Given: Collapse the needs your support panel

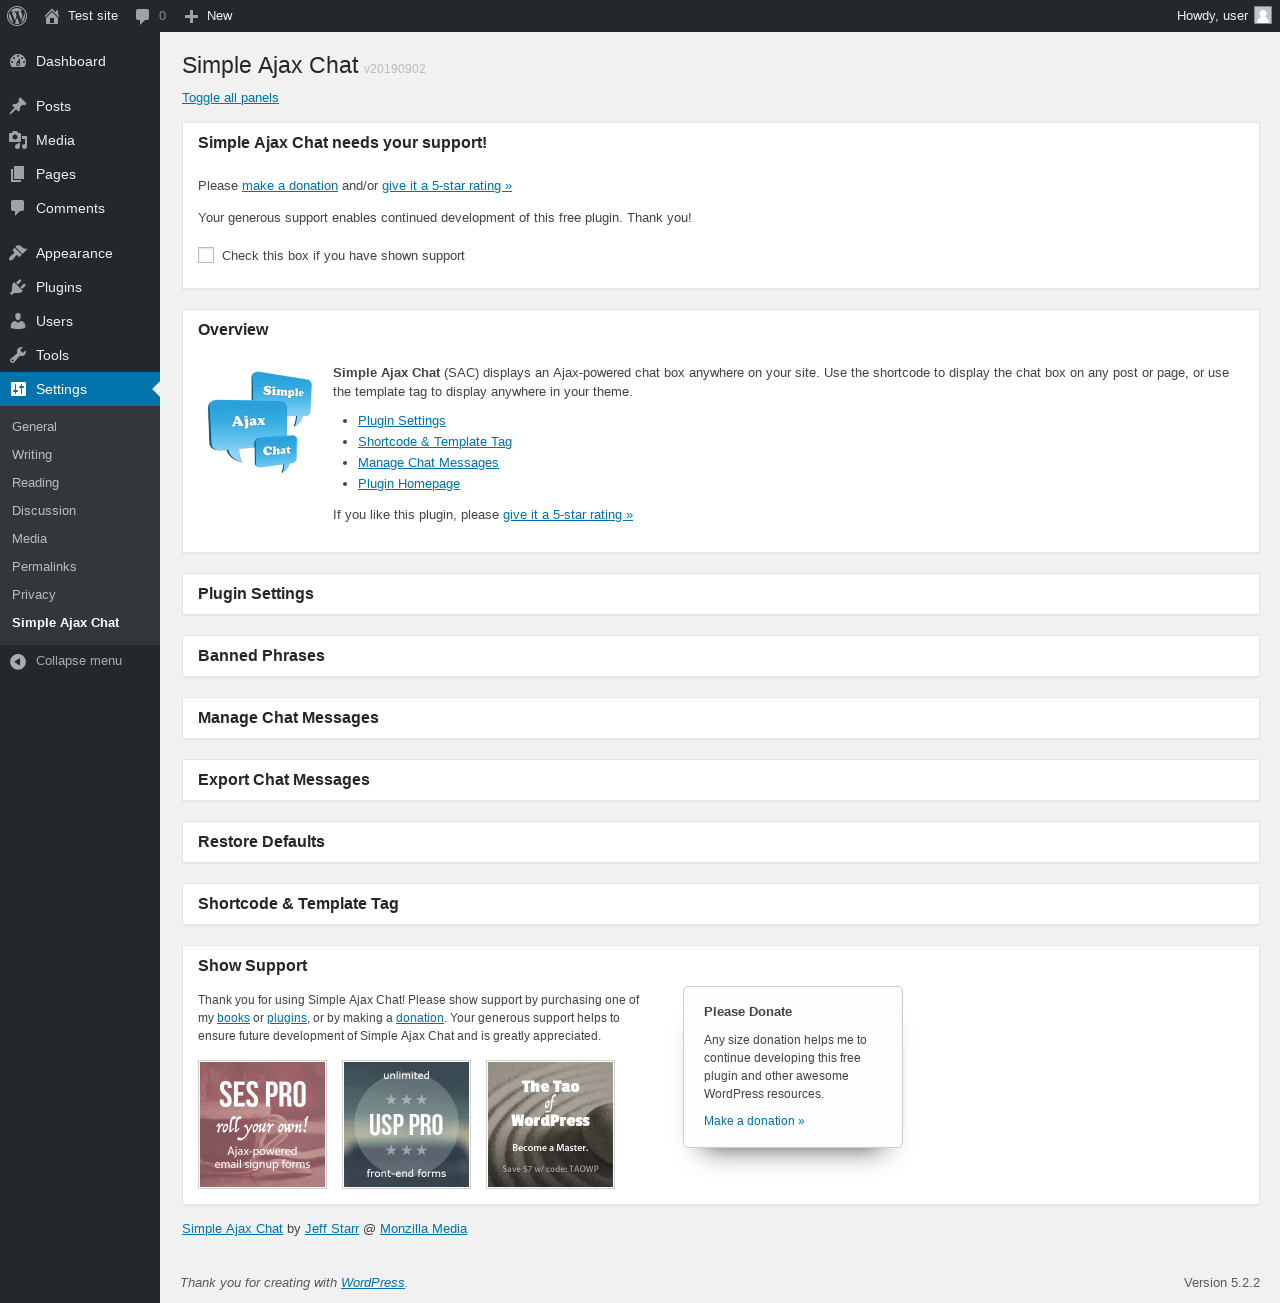Looking at the screenshot, I should [x=720, y=143].
